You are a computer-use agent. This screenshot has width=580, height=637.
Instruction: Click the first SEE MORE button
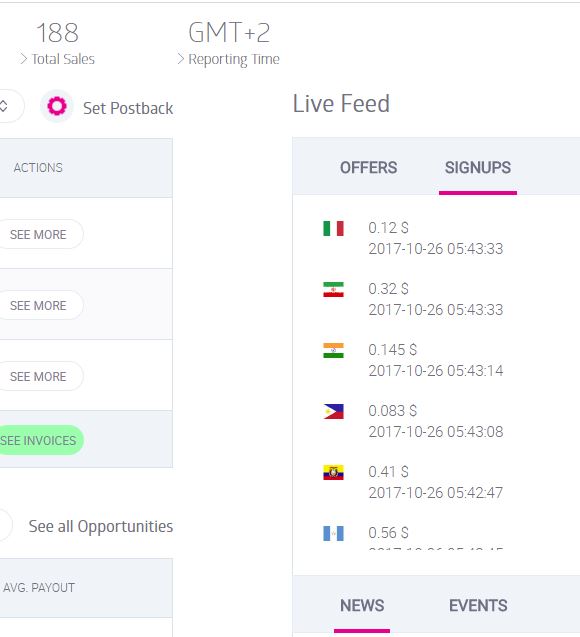coord(41,234)
